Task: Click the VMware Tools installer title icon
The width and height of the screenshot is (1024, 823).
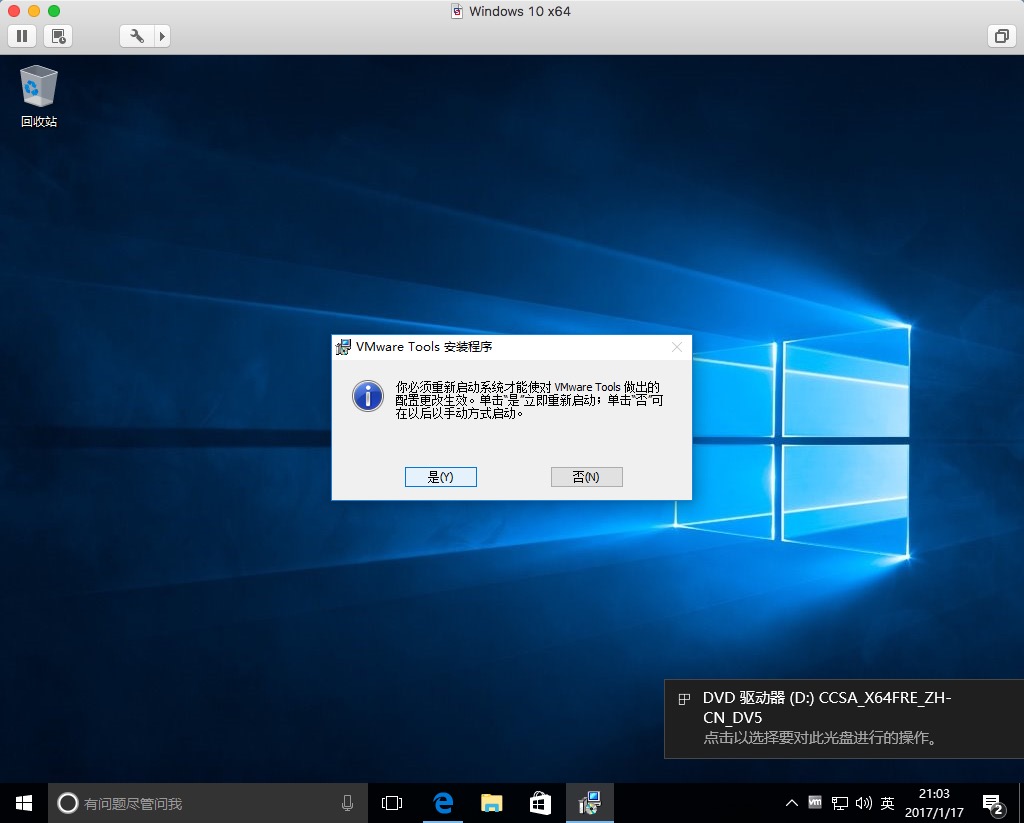Action: coord(343,347)
